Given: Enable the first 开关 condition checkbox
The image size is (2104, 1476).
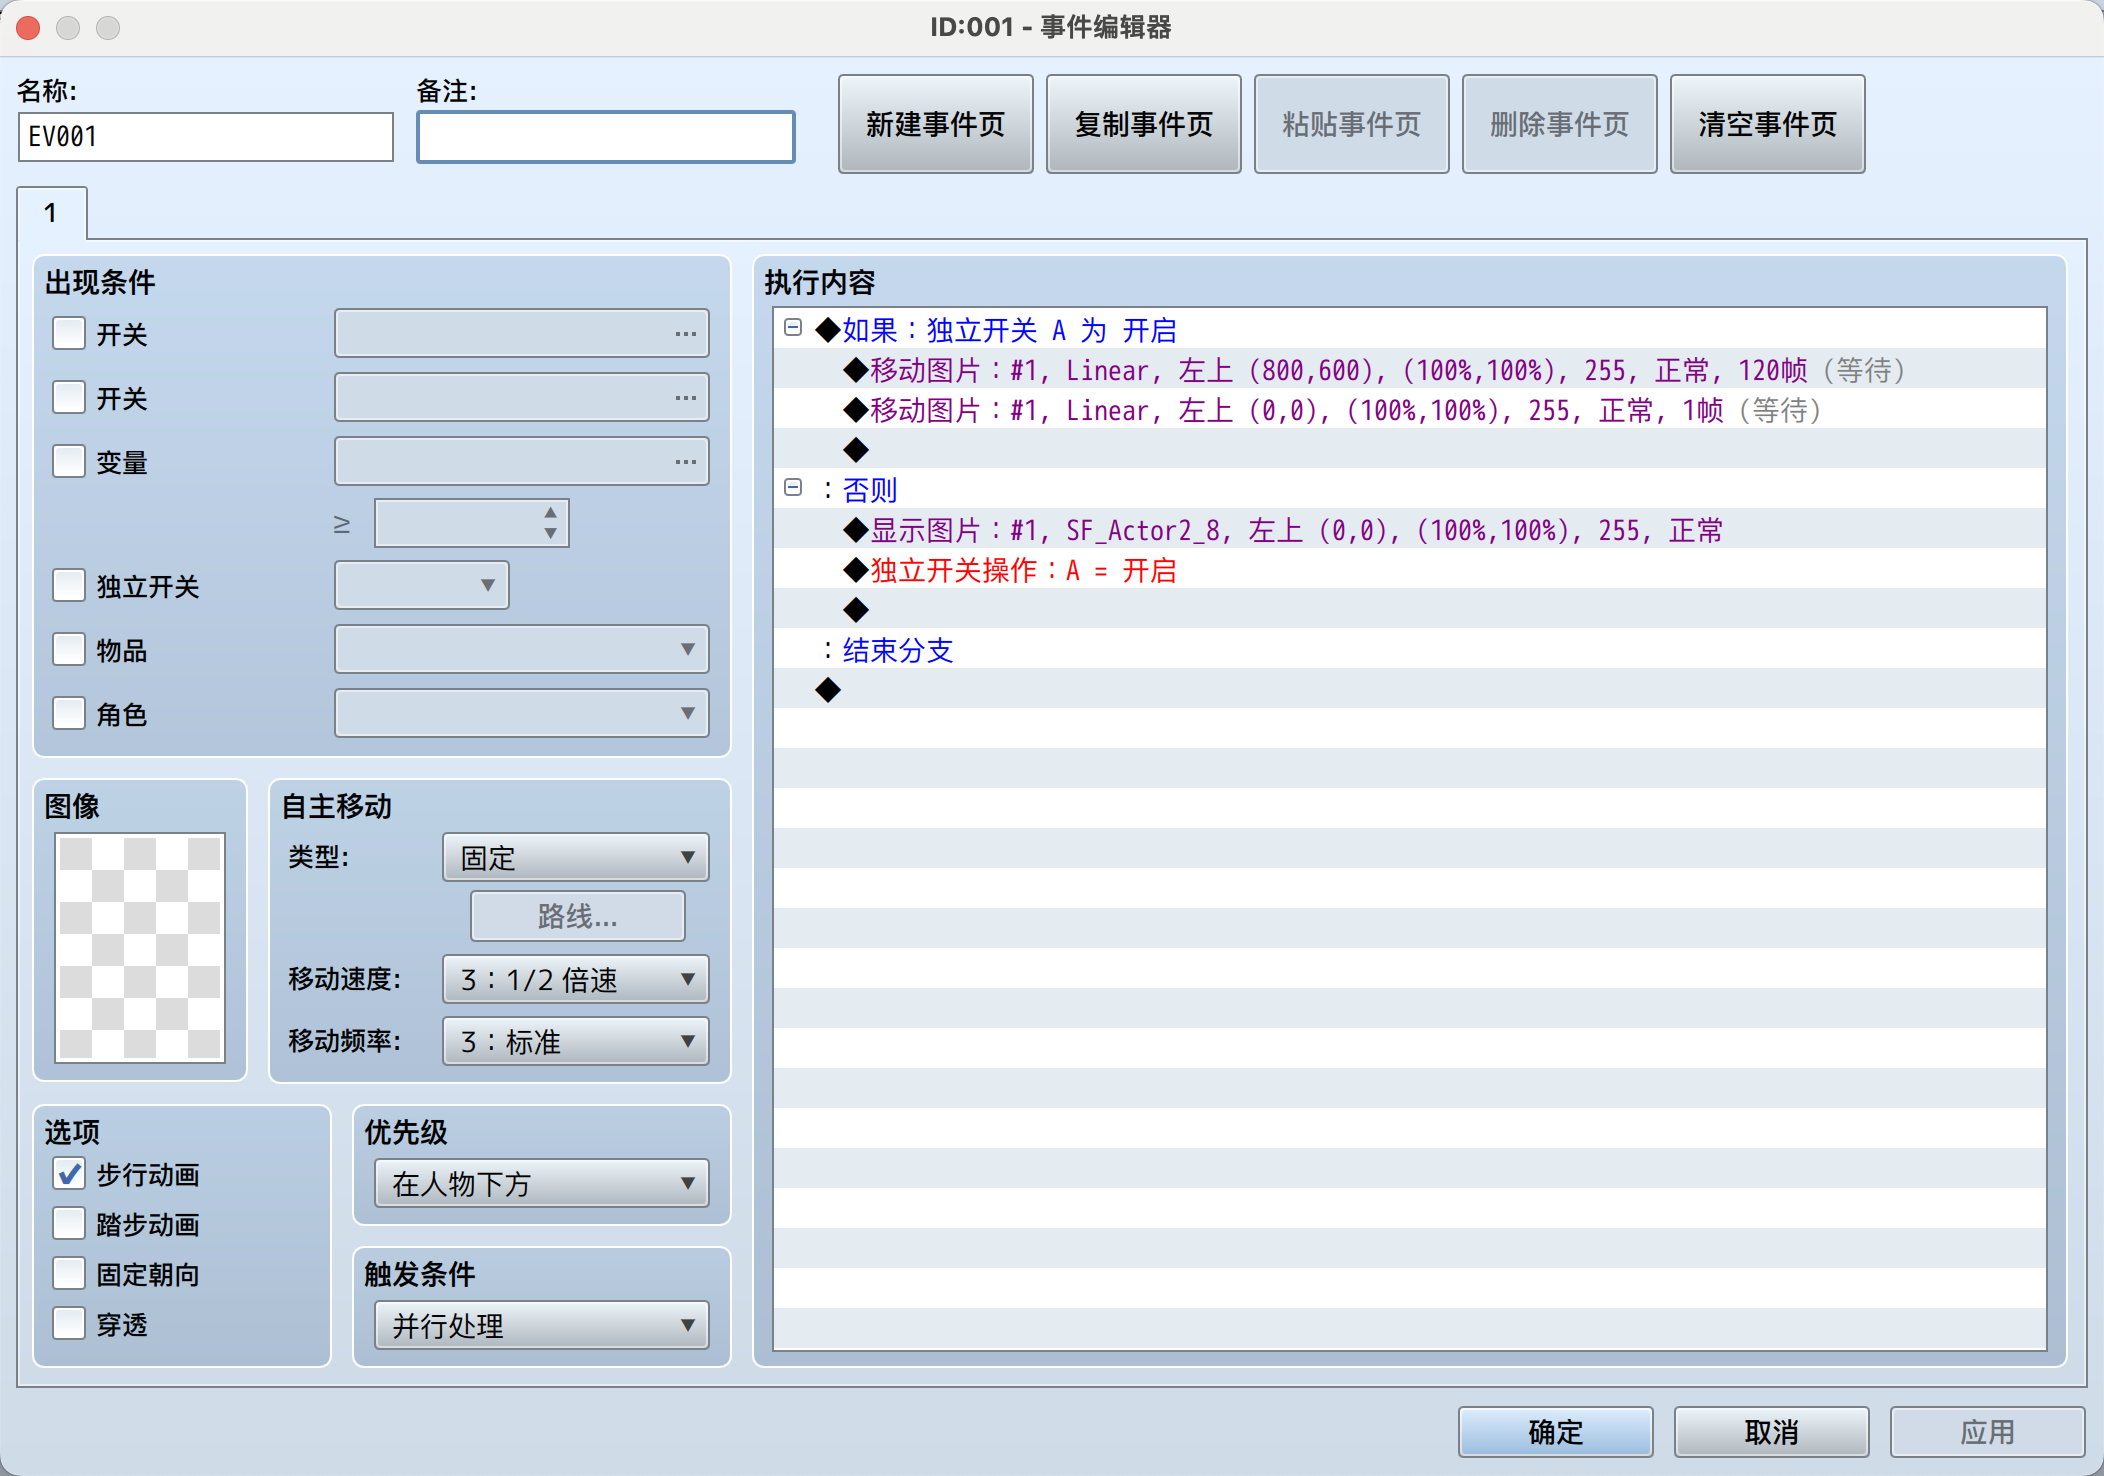Looking at the screenshot, I should [x=69, y=333].
